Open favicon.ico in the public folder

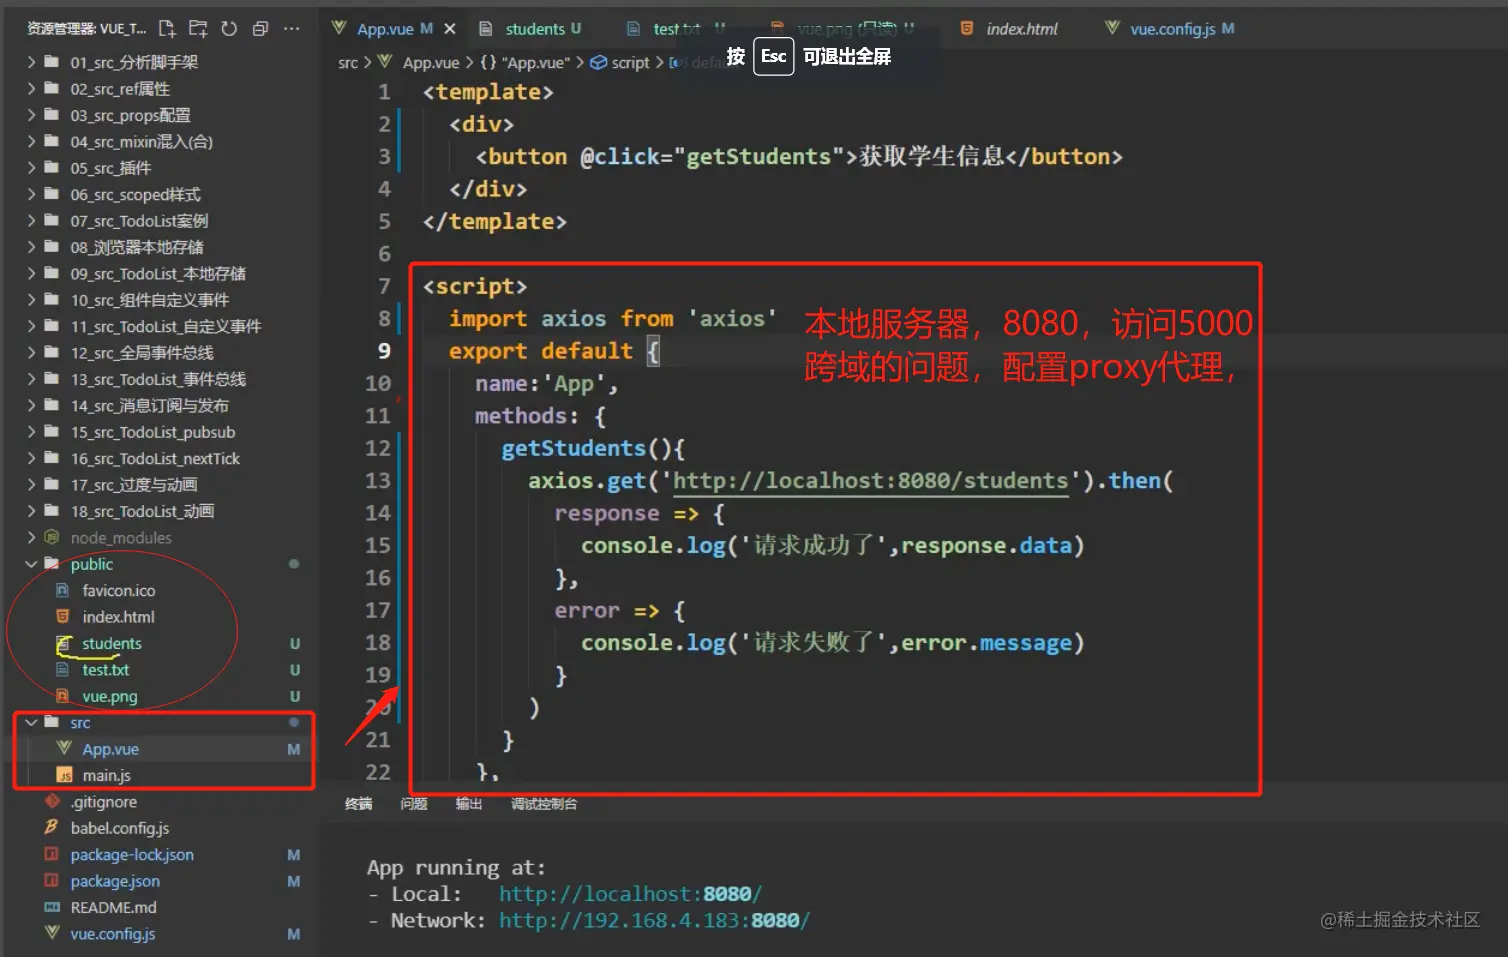[118, 591]
